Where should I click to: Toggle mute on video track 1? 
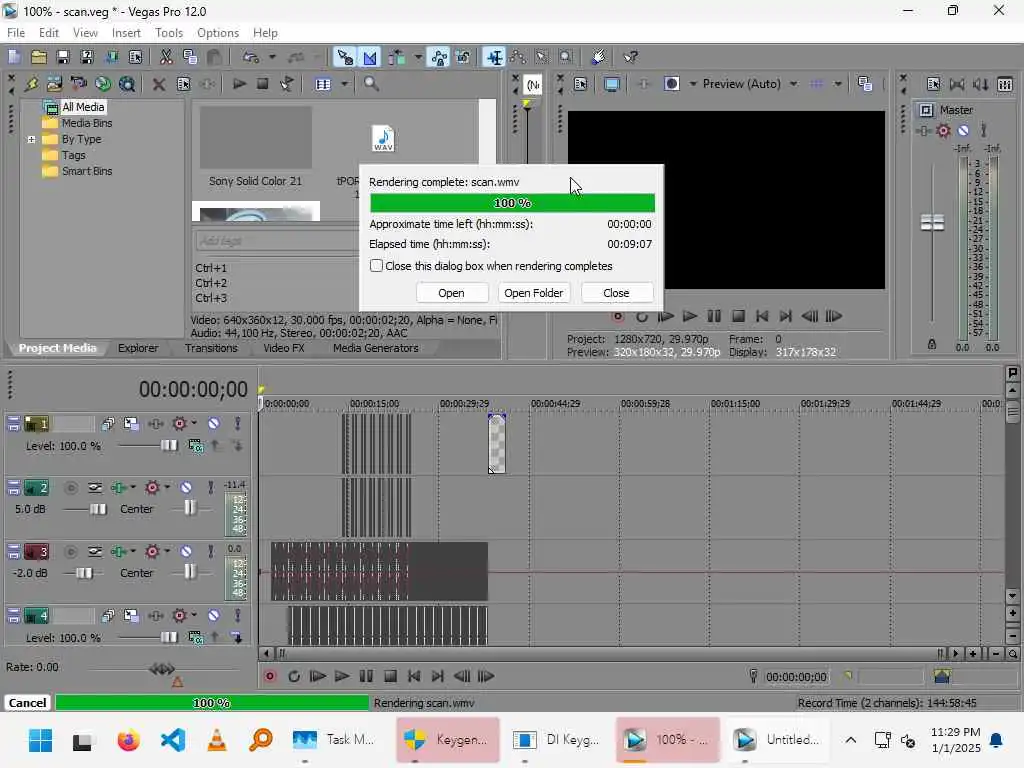(214, 424)
